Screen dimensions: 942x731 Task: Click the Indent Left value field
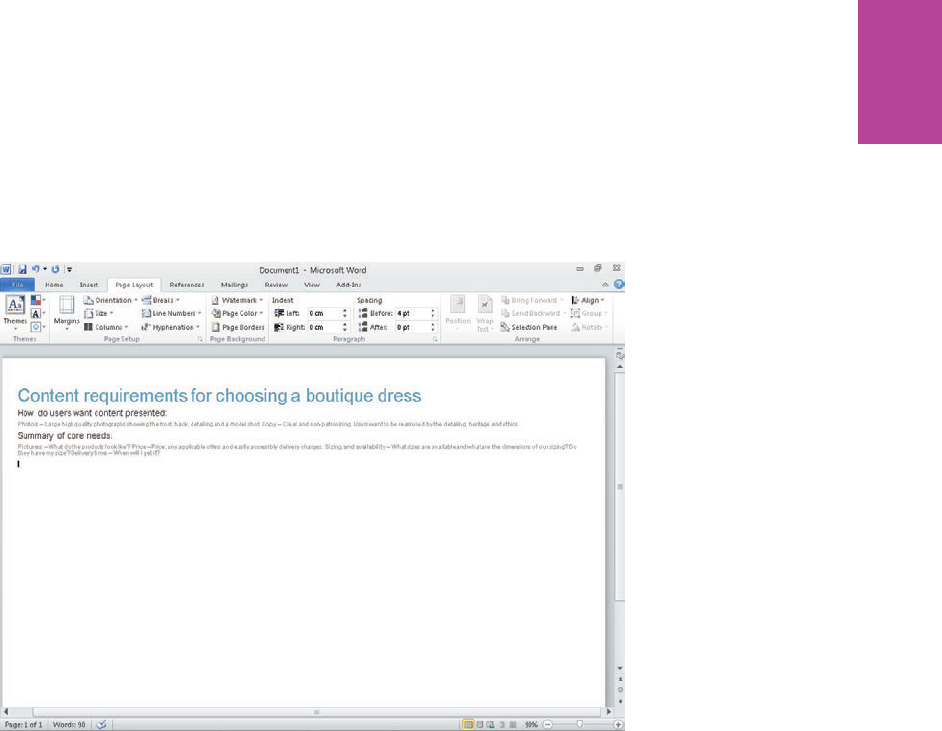324,314
